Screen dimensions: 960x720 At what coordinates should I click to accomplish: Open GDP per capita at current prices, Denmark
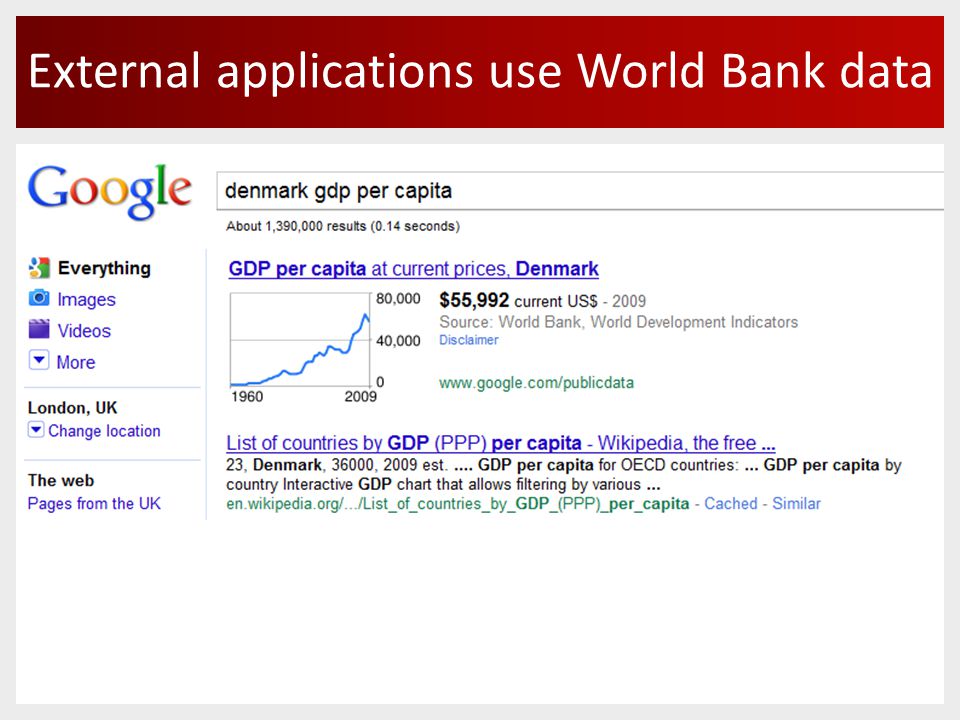point(413,269)
